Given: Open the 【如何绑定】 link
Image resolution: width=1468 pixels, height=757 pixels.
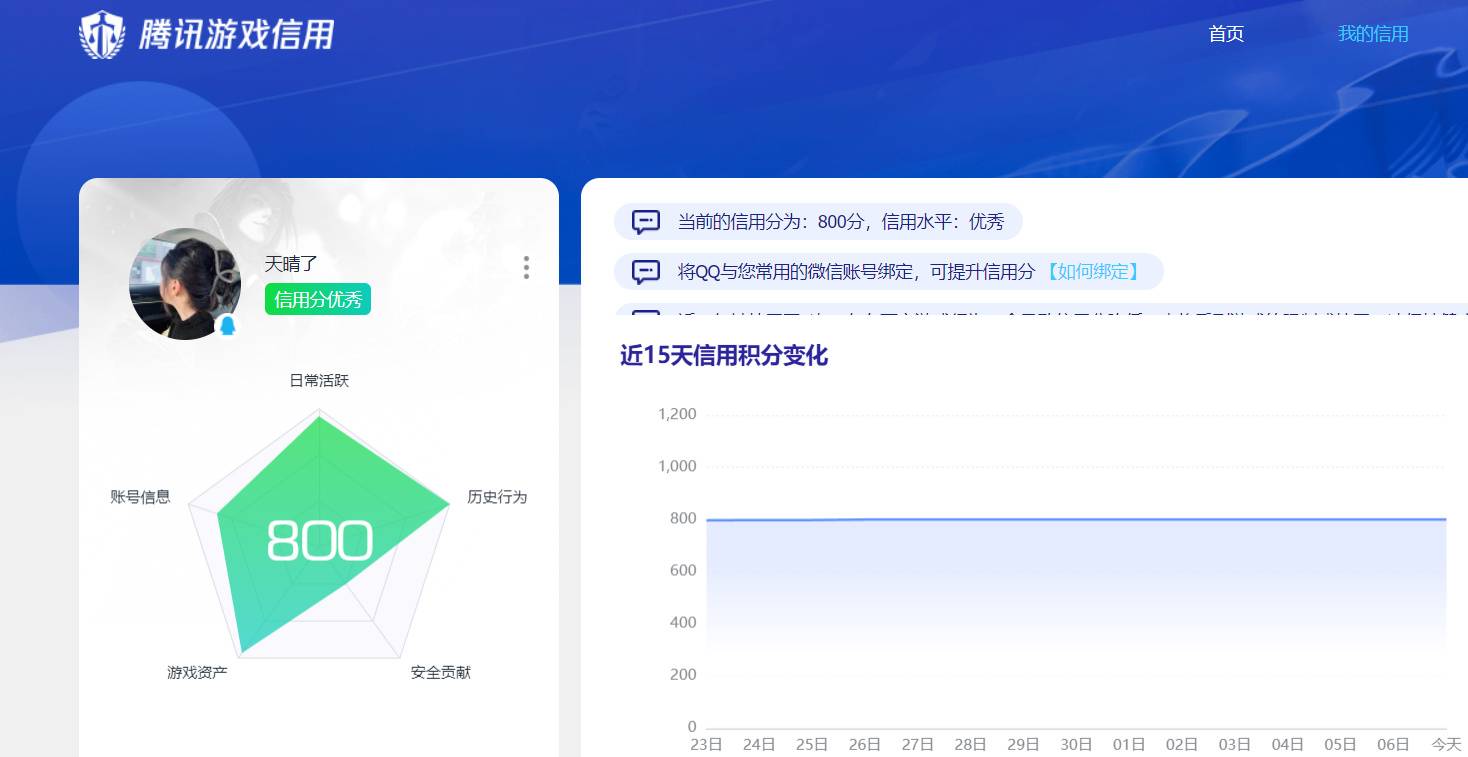Looking at the screenshot, I should pos(1093,271).
